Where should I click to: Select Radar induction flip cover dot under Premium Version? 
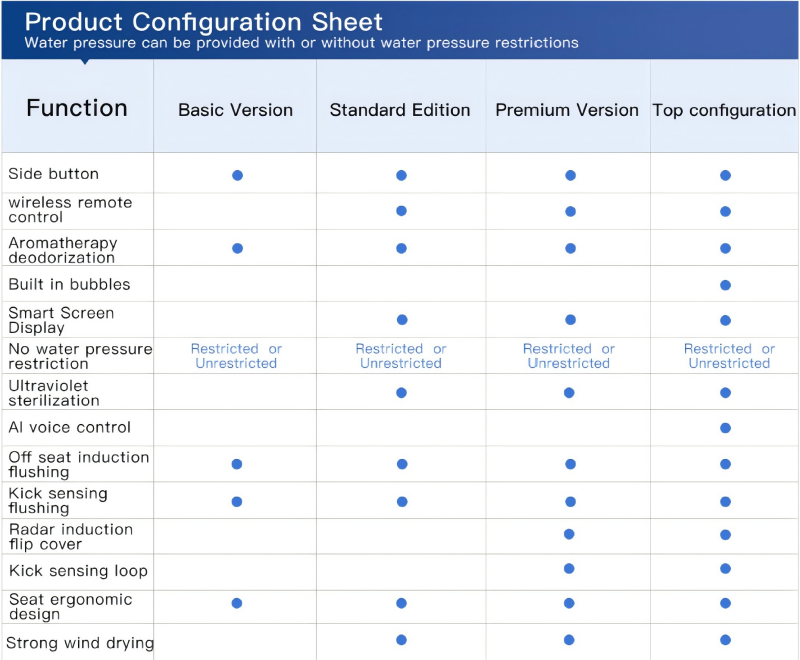pos(569,533)
